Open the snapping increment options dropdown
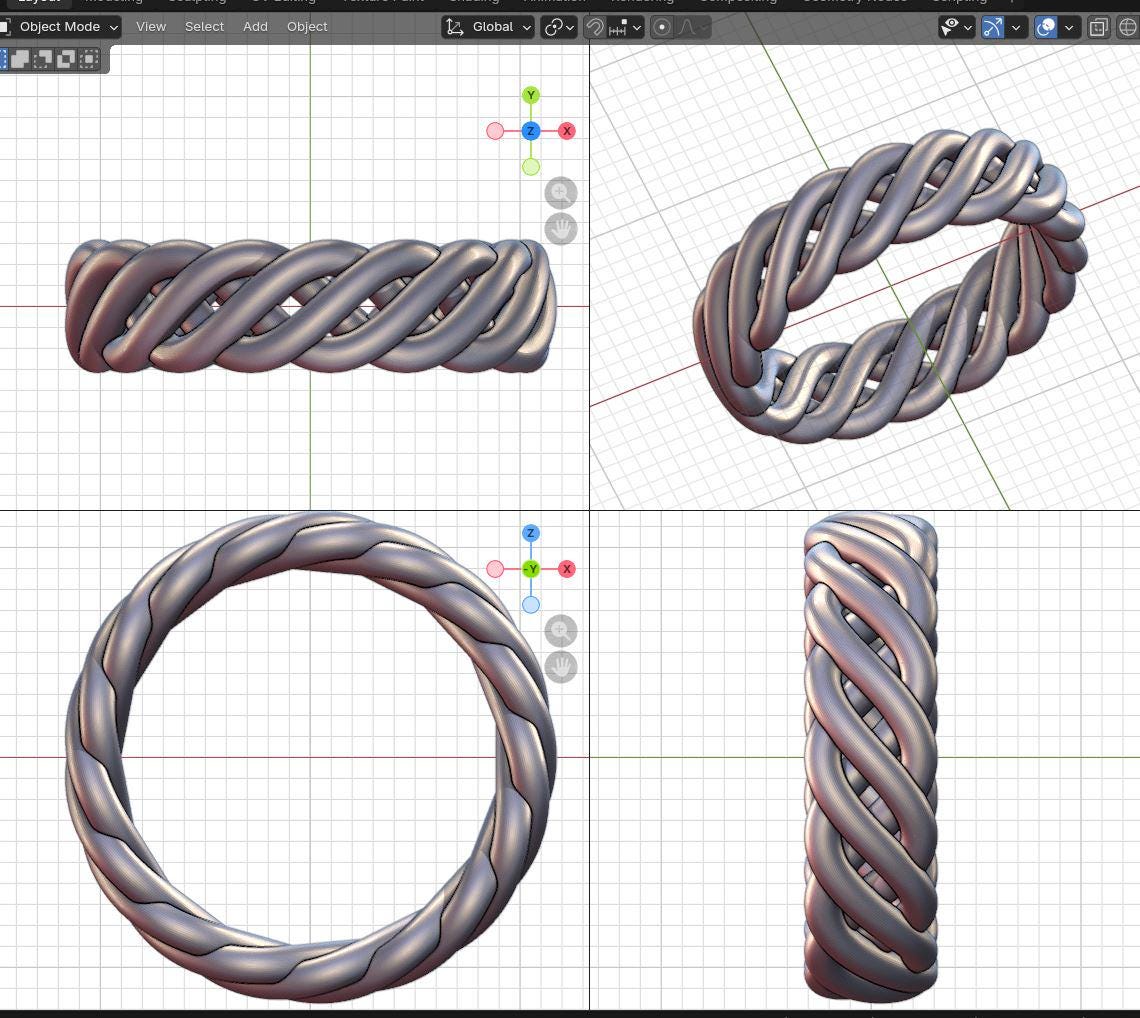The width and height of the screenshot is (1140, 1018). pyautogui.click(x=625, y=28)
